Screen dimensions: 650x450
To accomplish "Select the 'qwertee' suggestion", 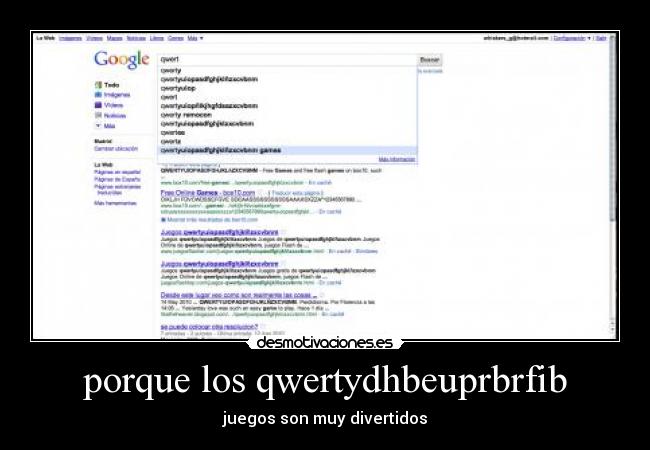I will (x=287, y=133).
